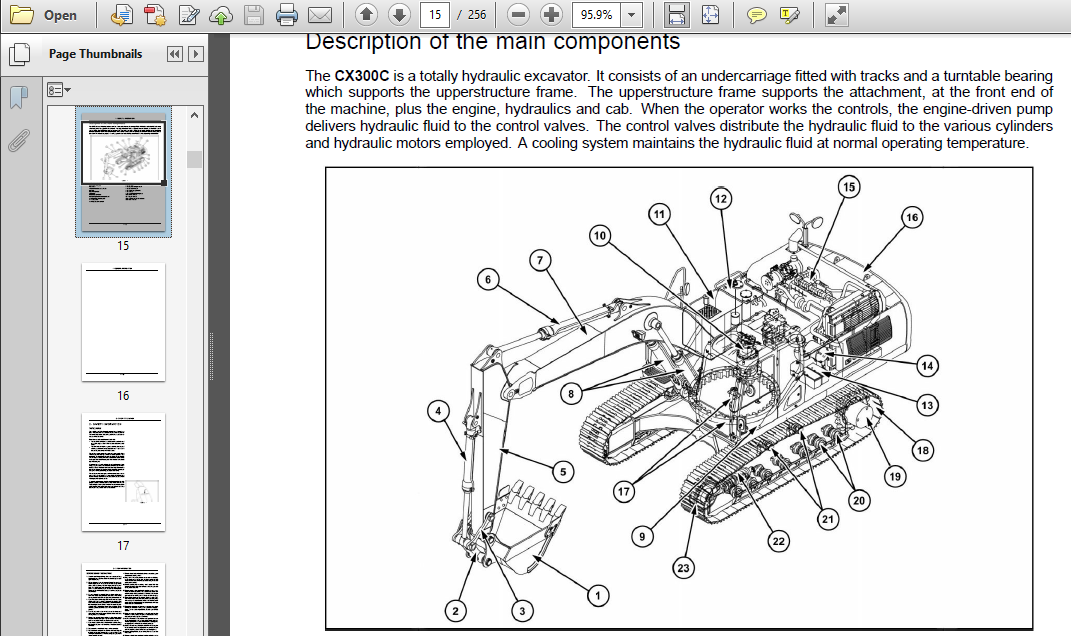1071x636 pixels.
Task: Click the bold CX300C text
Action: coord(361,76)
